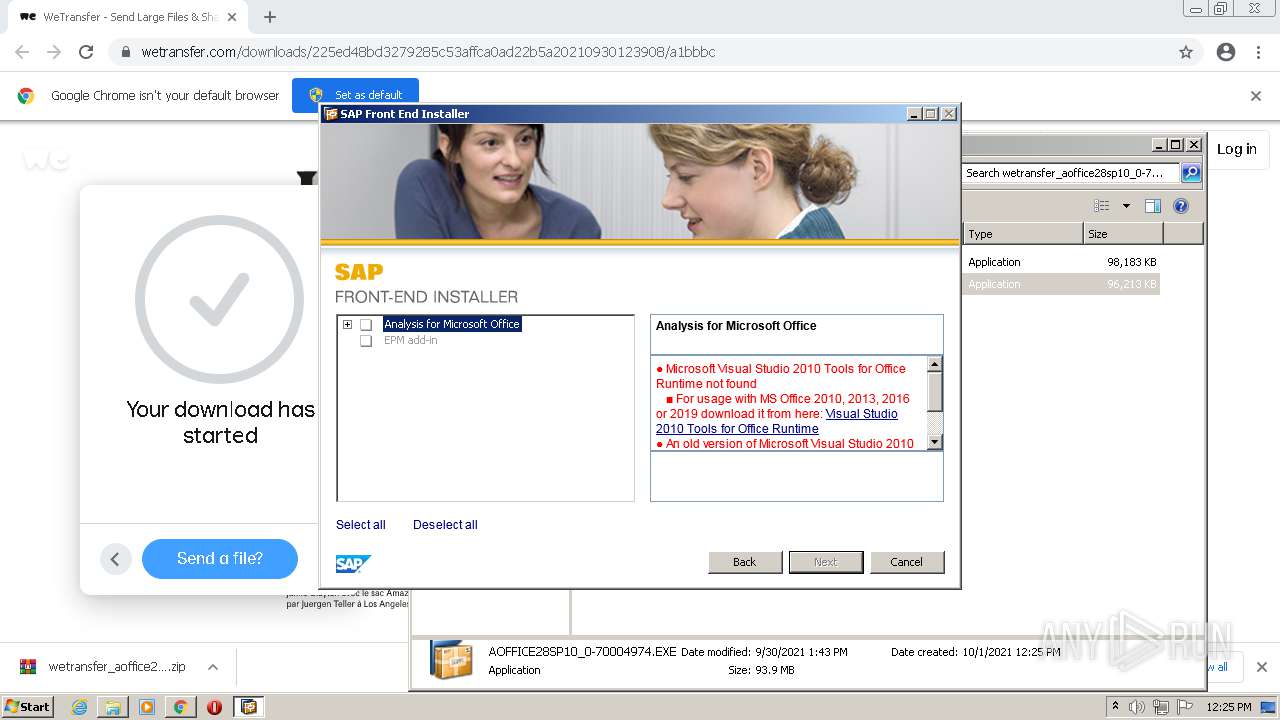Click the Select all link
The height and width of the screenshot is (720, 1280).
pos(360,525)
